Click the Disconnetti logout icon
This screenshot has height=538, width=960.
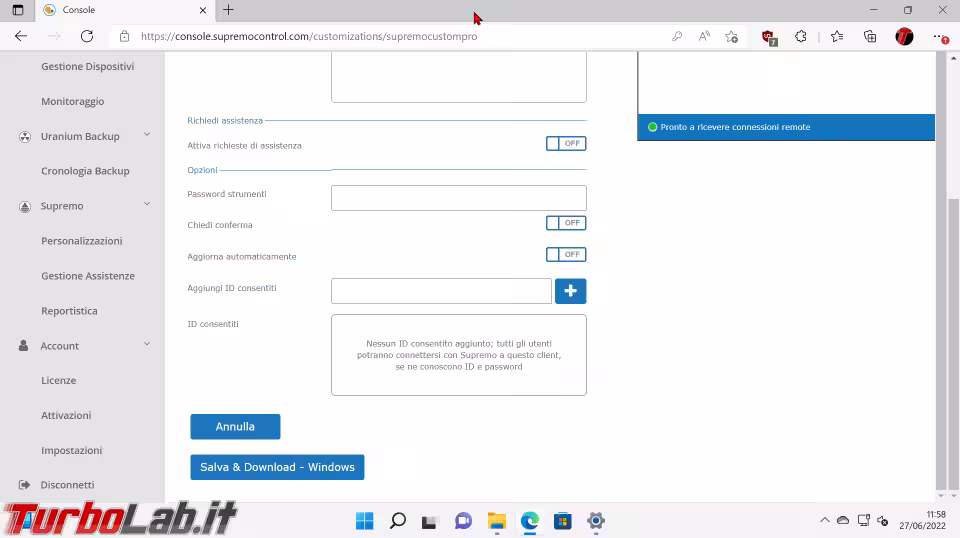point(24,485)
